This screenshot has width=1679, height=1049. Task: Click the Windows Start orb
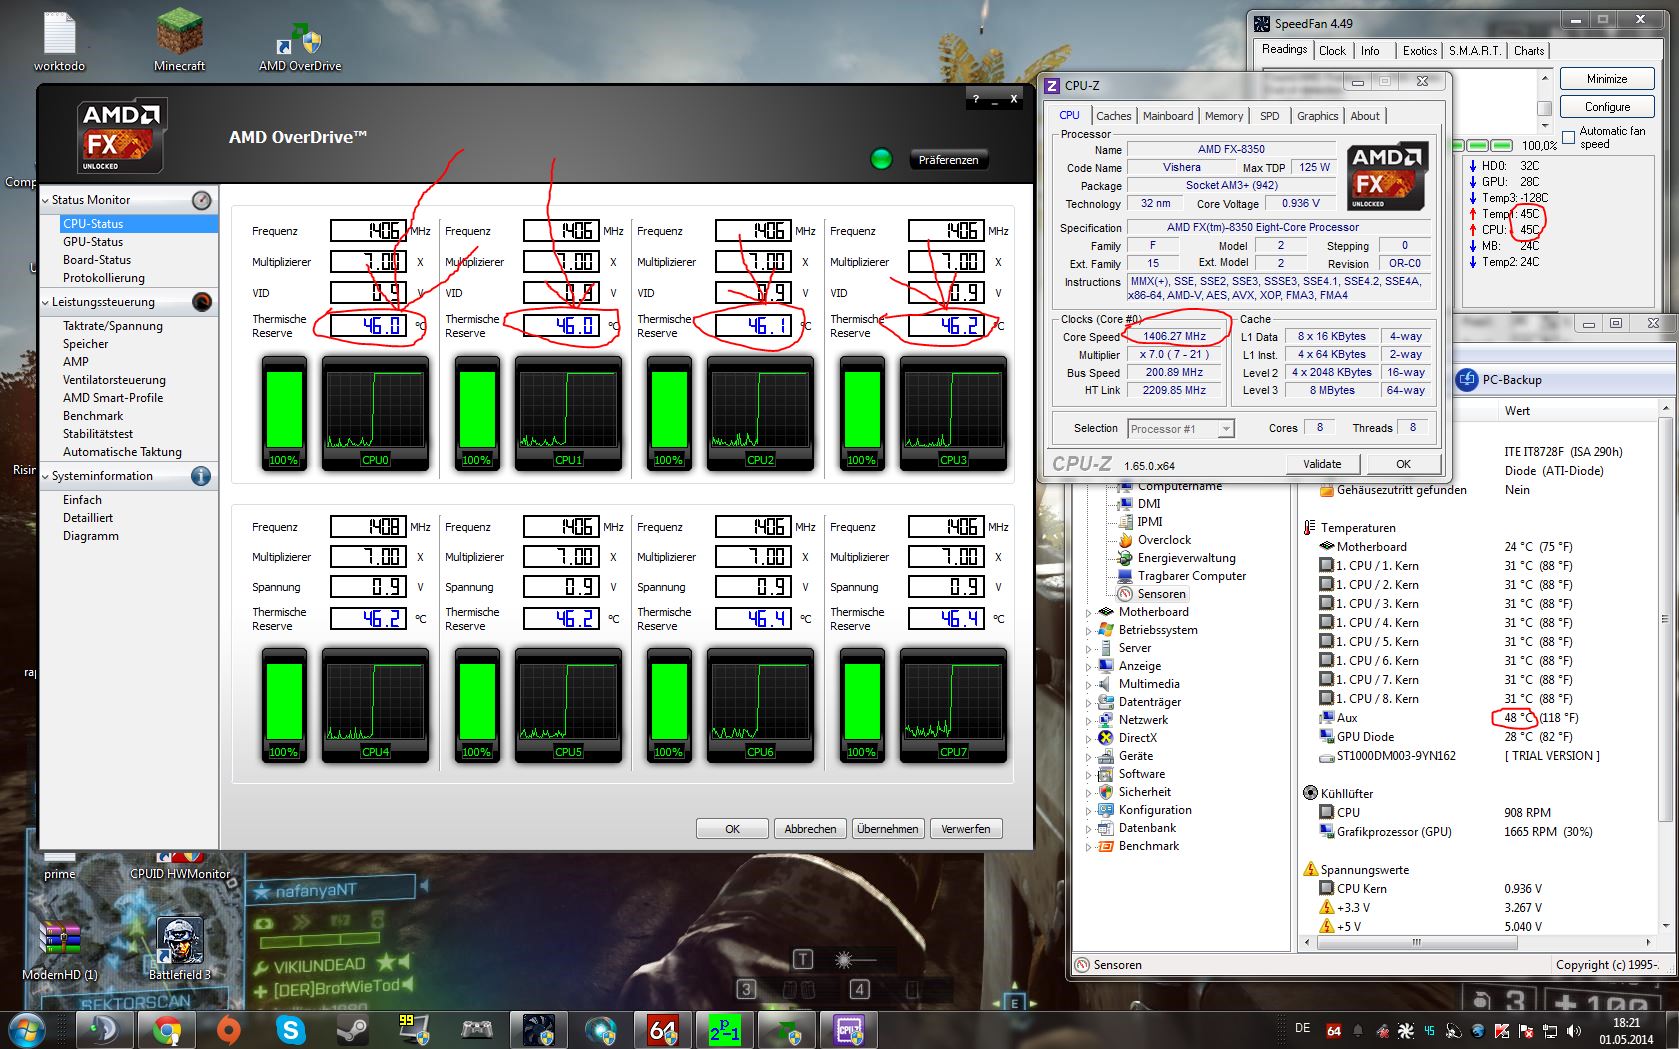click(26, 1029)
